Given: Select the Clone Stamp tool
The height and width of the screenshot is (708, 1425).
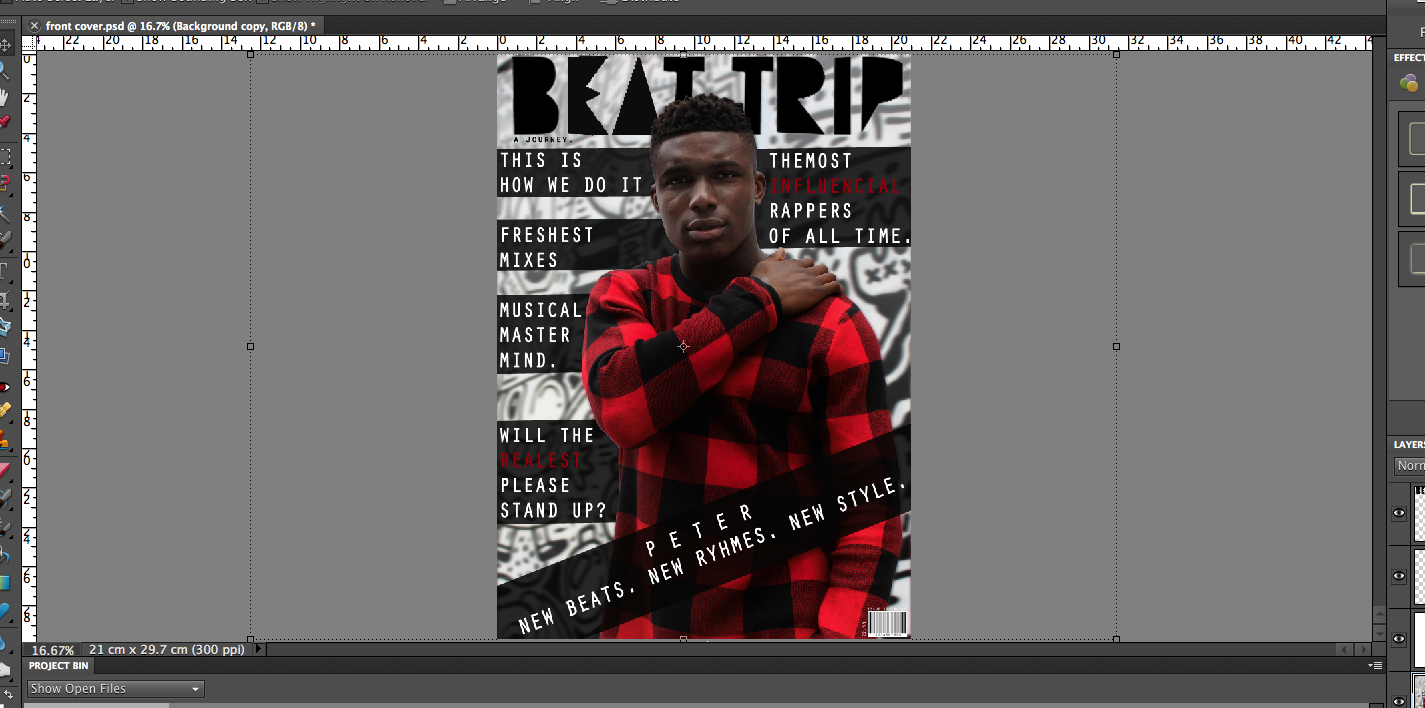Looking at the screenshot, I should [5, 438].
